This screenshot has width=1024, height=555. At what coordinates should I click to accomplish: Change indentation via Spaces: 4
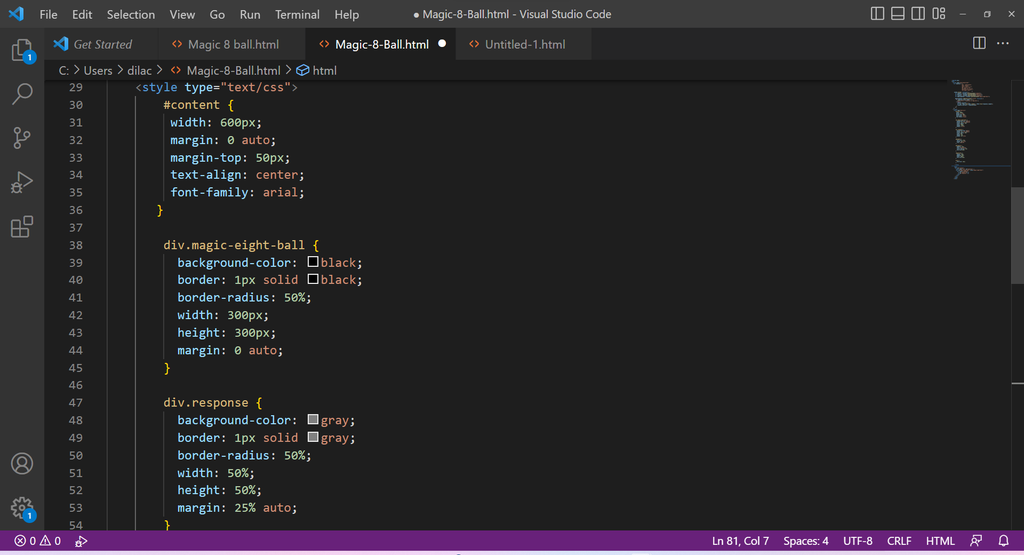(x=806, y=541)
